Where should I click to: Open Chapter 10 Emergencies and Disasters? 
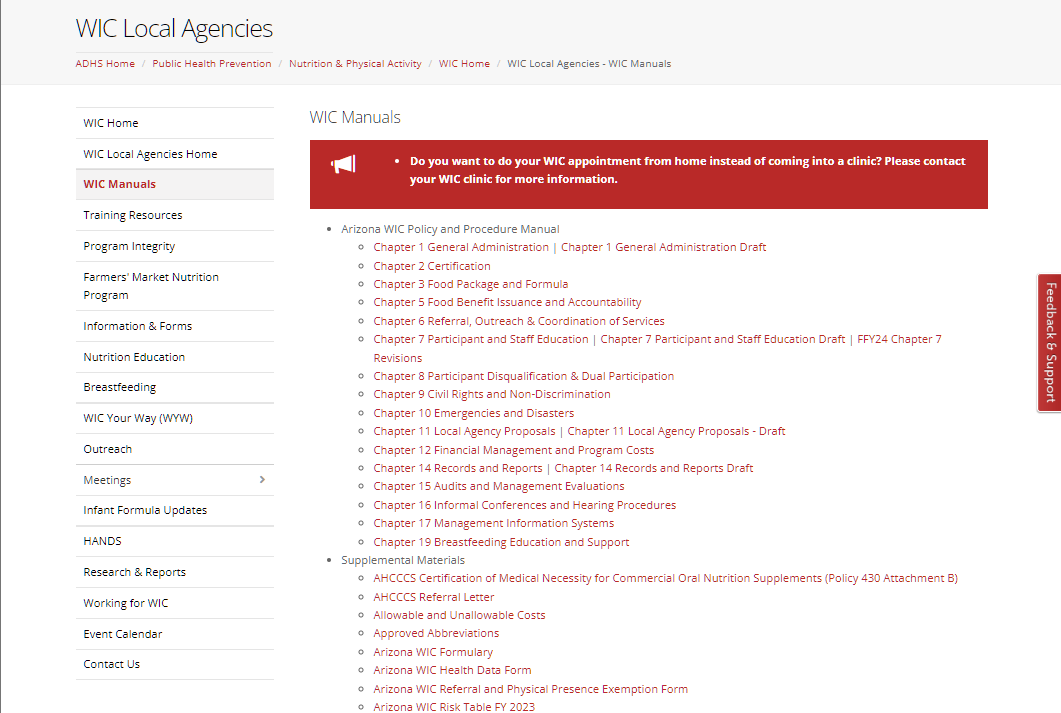(473, 413)
